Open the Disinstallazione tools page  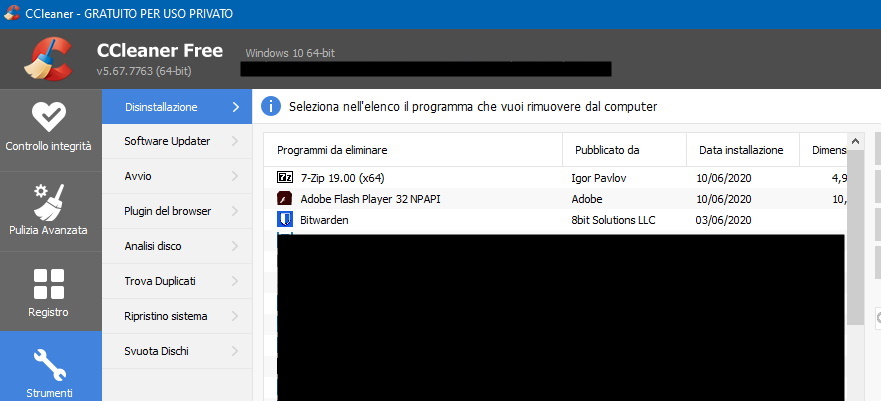(x=177, y=107)
